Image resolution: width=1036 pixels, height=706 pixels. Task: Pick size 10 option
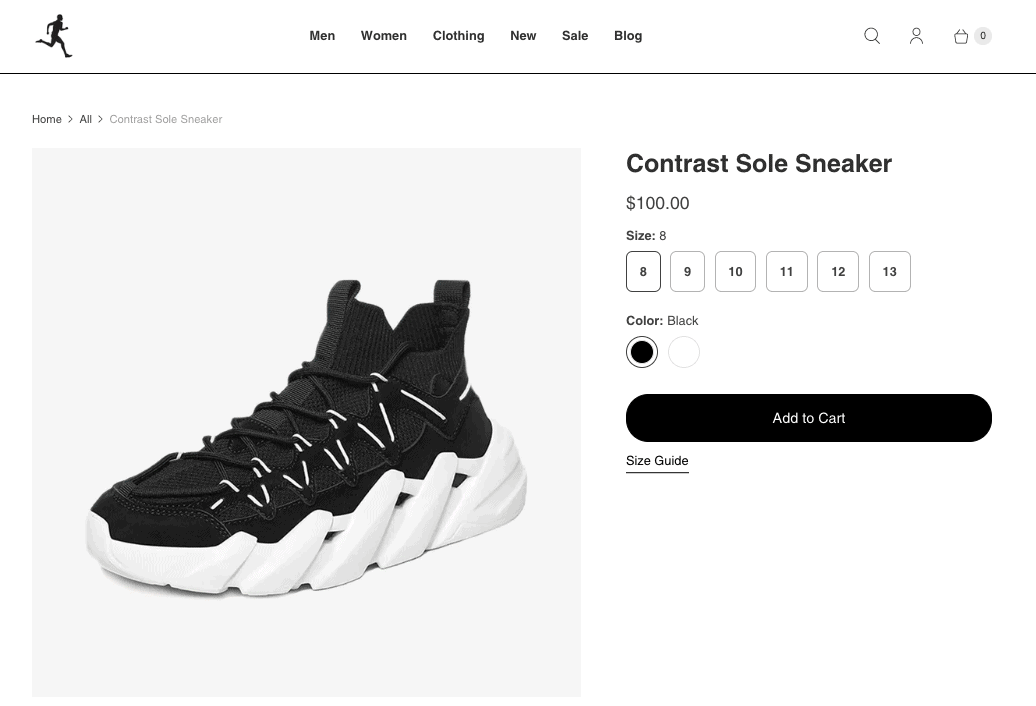tap(735, 271)
